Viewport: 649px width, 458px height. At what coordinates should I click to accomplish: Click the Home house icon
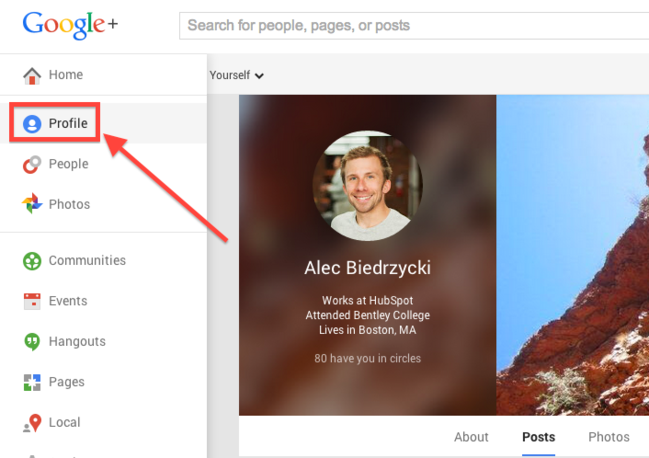(32, 76)
